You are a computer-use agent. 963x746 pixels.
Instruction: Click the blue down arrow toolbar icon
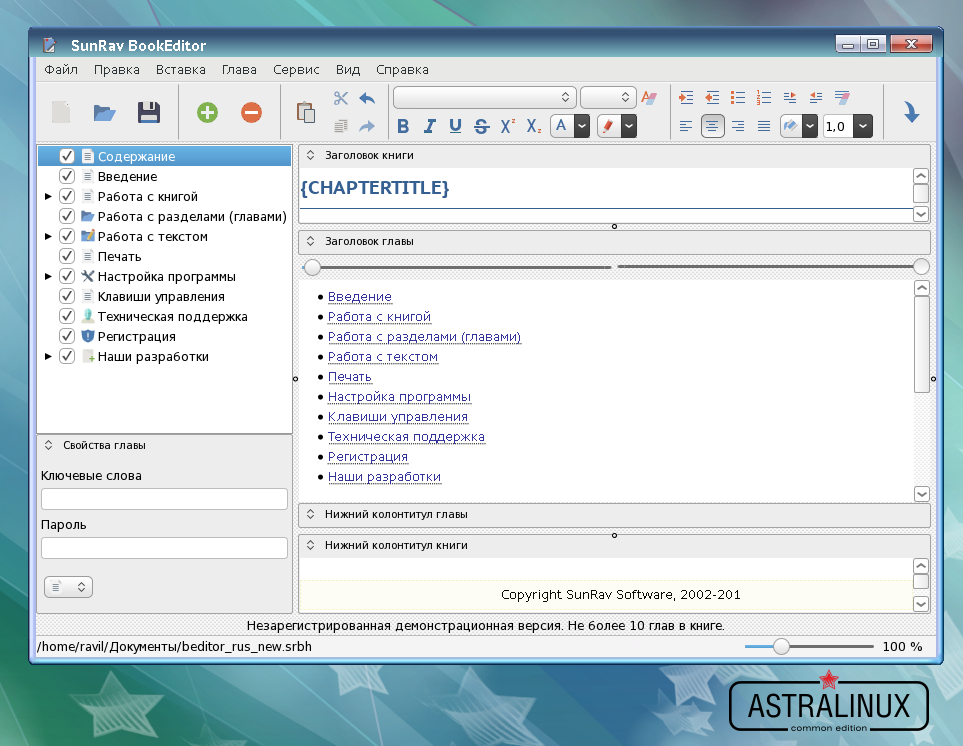point(911,112)
